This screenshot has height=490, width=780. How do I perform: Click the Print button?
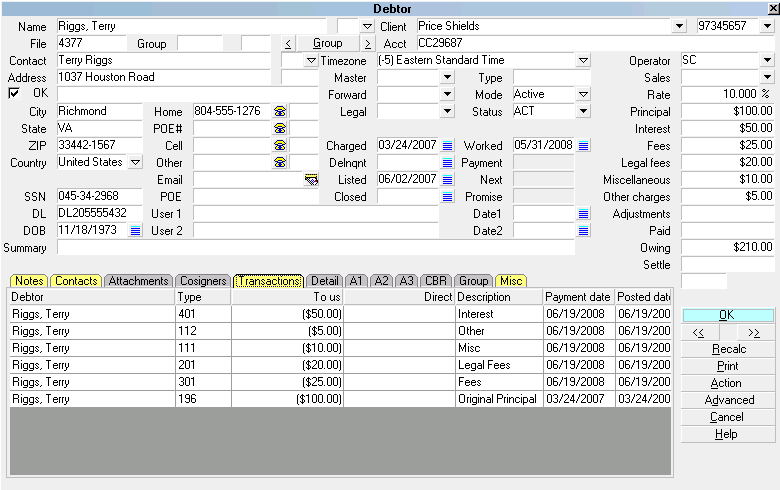click(727, 366)
